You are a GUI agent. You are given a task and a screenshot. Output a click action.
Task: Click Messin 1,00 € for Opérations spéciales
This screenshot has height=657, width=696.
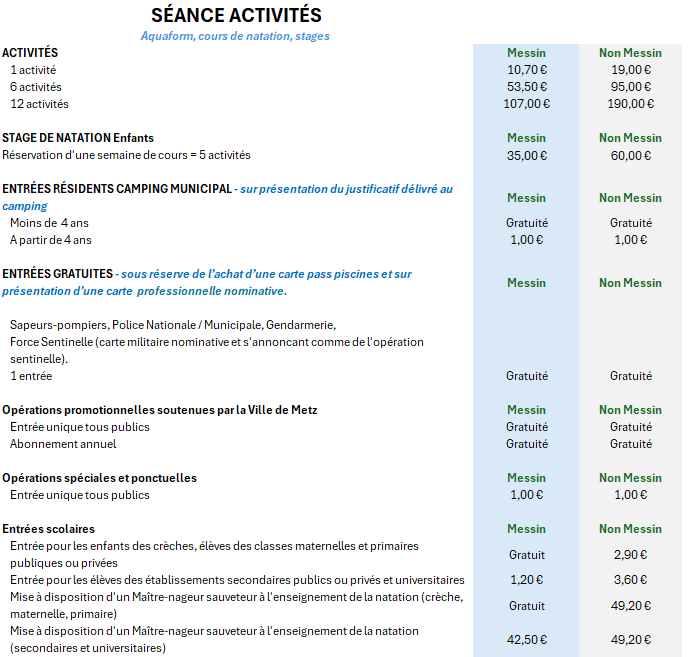click(x=527, y=495)
